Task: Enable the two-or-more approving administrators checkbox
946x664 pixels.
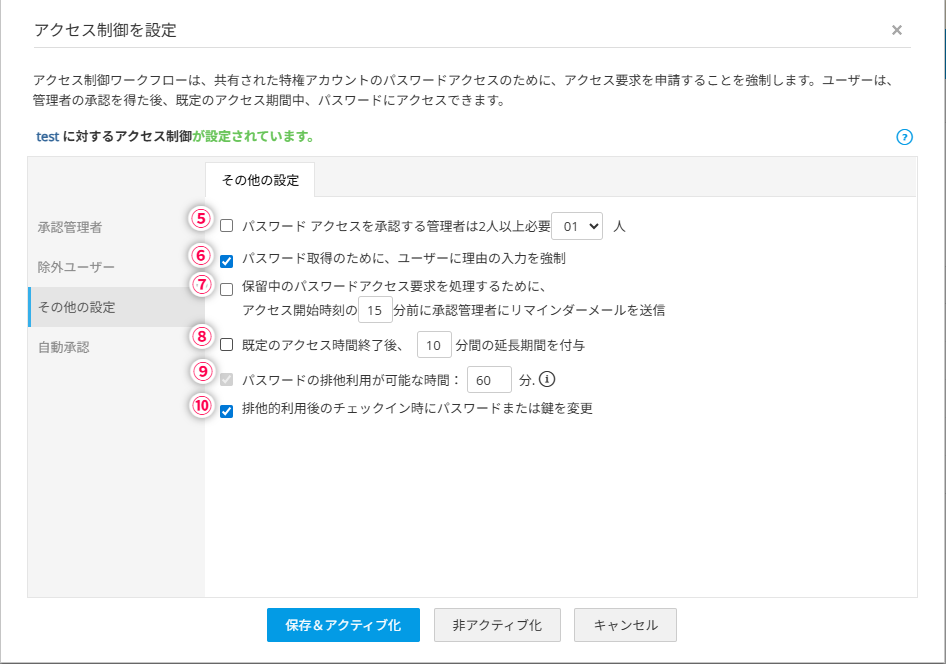Action: pos(227,226)
